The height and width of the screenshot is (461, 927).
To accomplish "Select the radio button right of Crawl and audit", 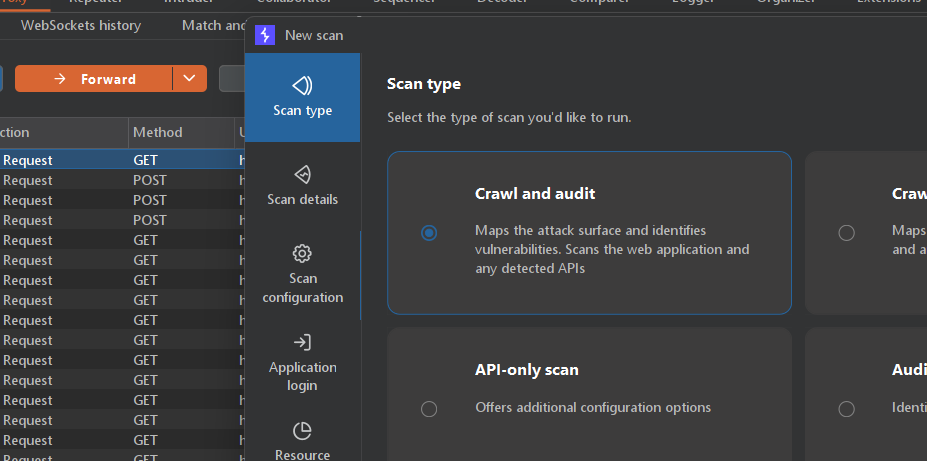I will 846,233.
